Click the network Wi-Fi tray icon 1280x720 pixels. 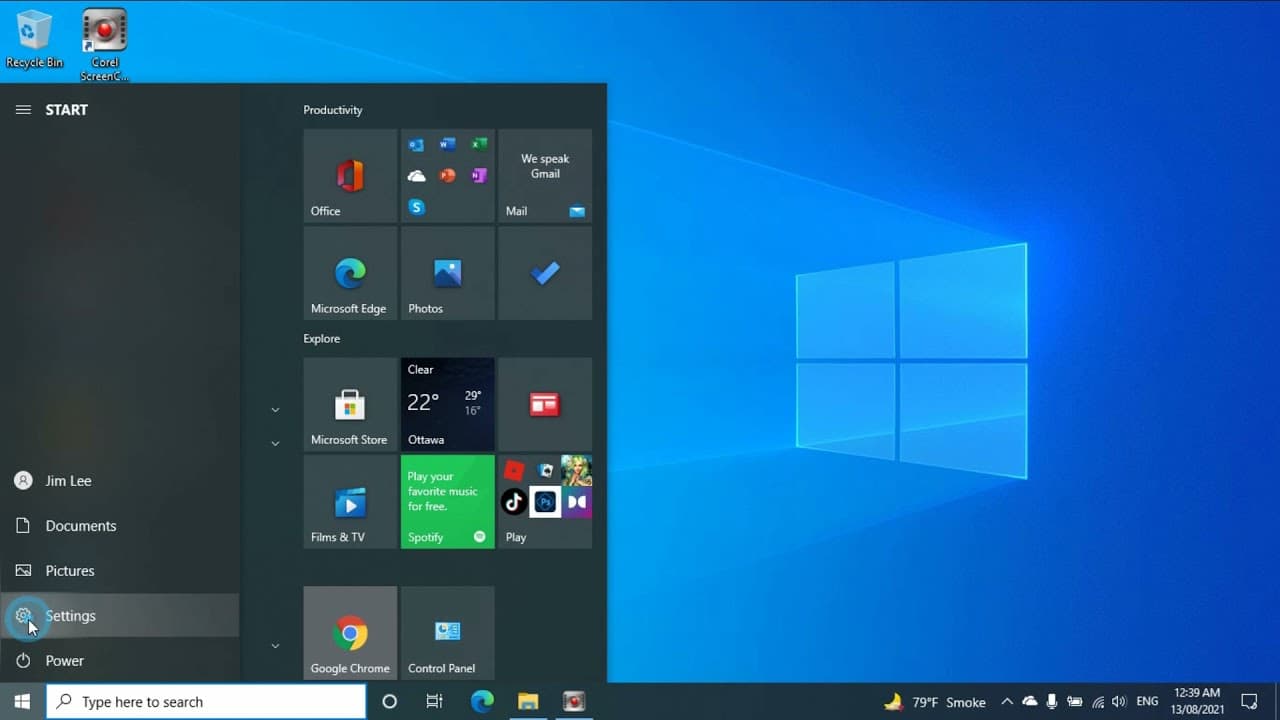click(x=1098, y=702)
